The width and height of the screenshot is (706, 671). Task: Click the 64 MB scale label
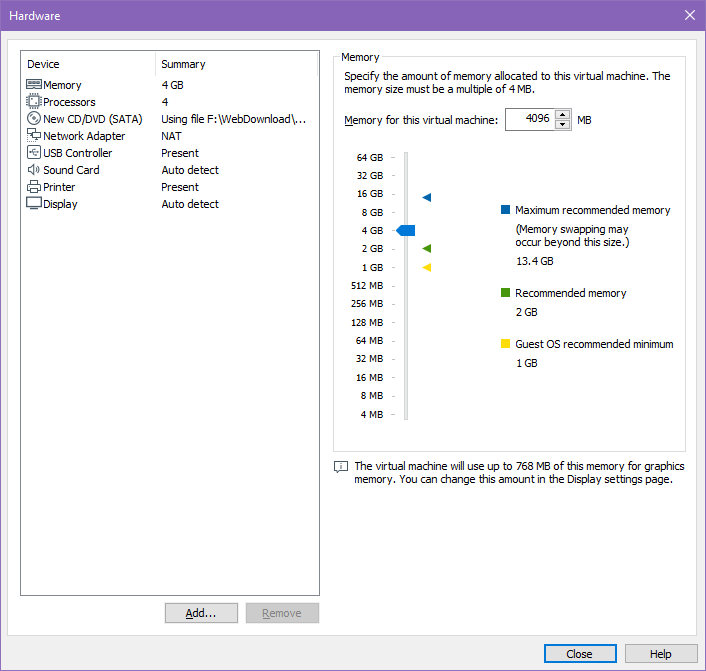click(369, 340)
